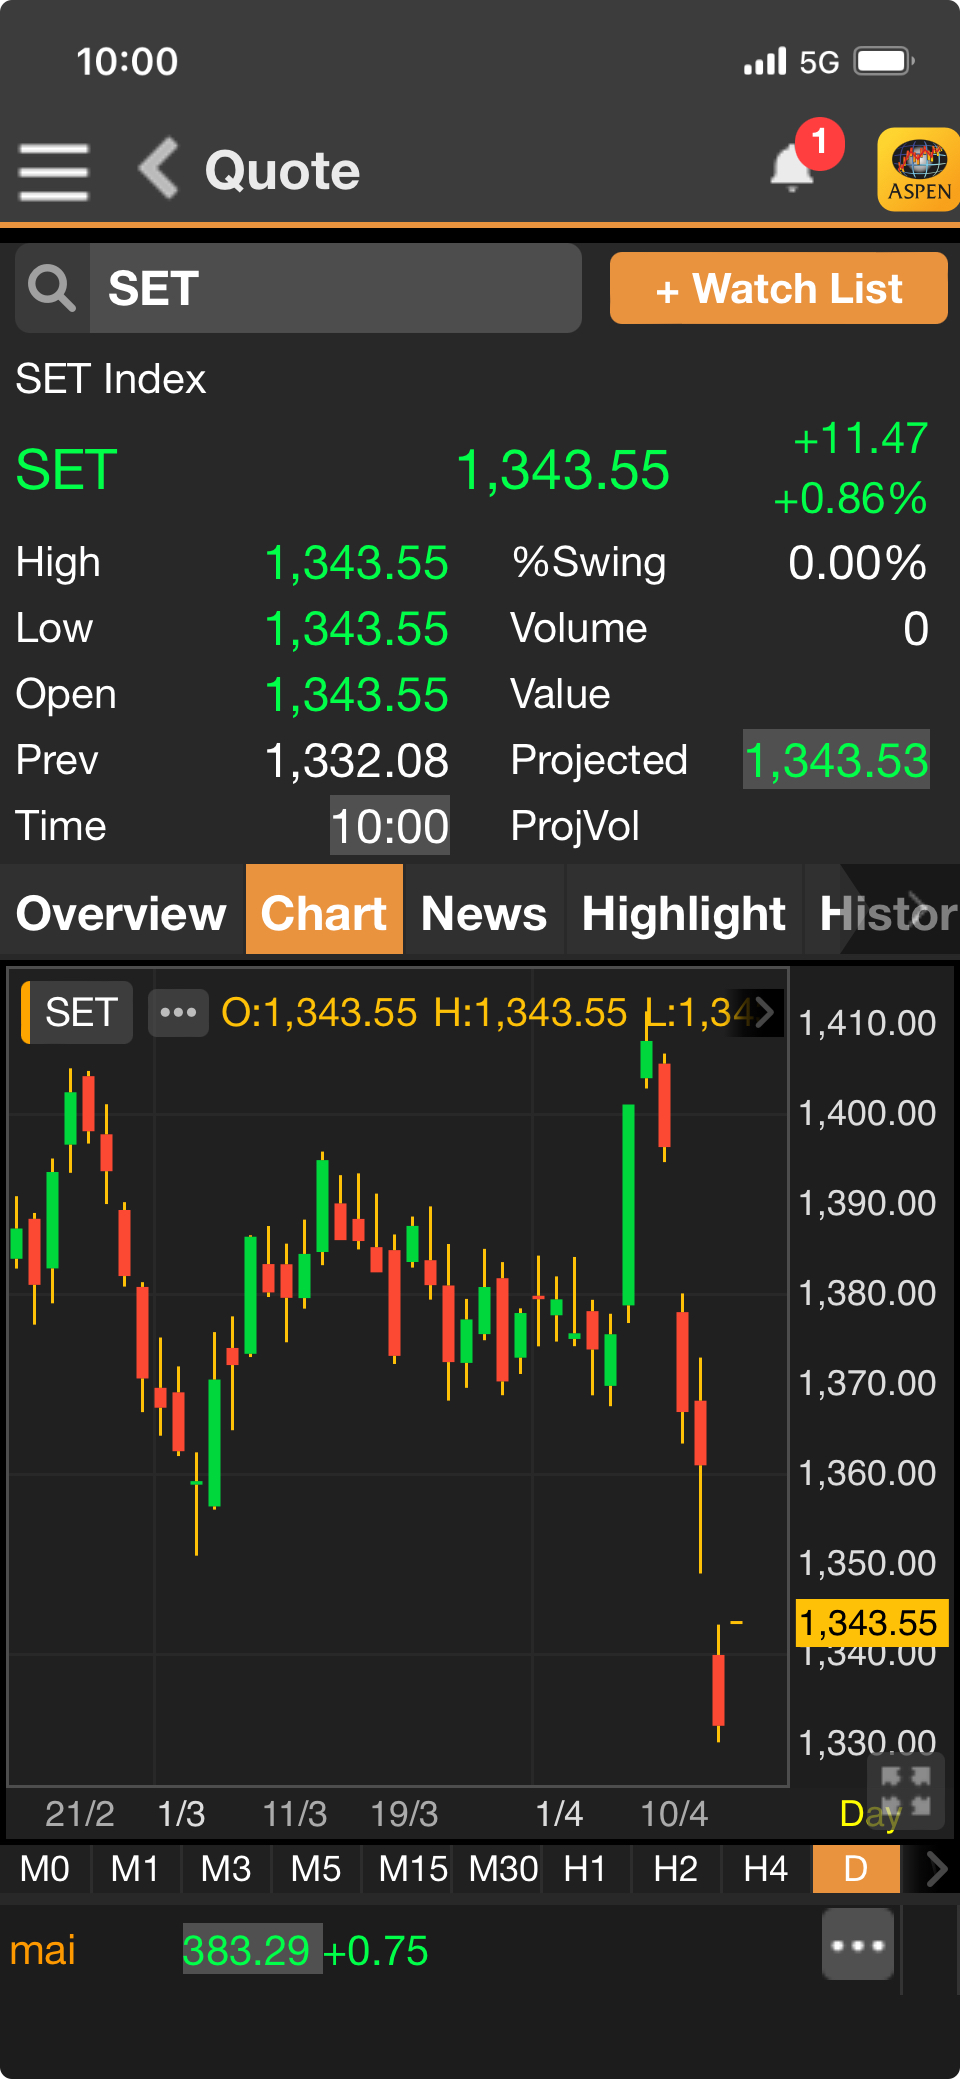Open the News tab
This screenshot has height=2079, width=960.
coord(484,913)
